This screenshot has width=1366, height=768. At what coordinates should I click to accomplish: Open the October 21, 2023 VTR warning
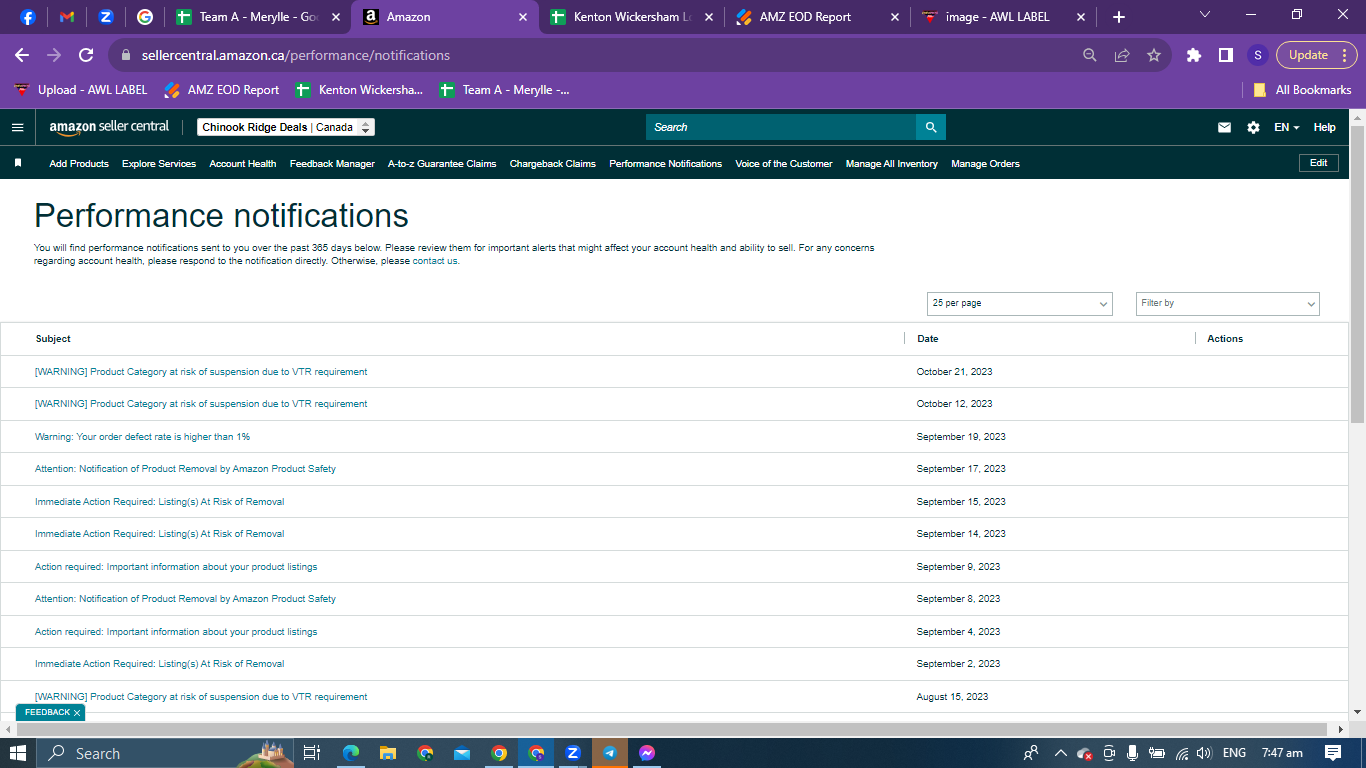(x=201, y=372)
